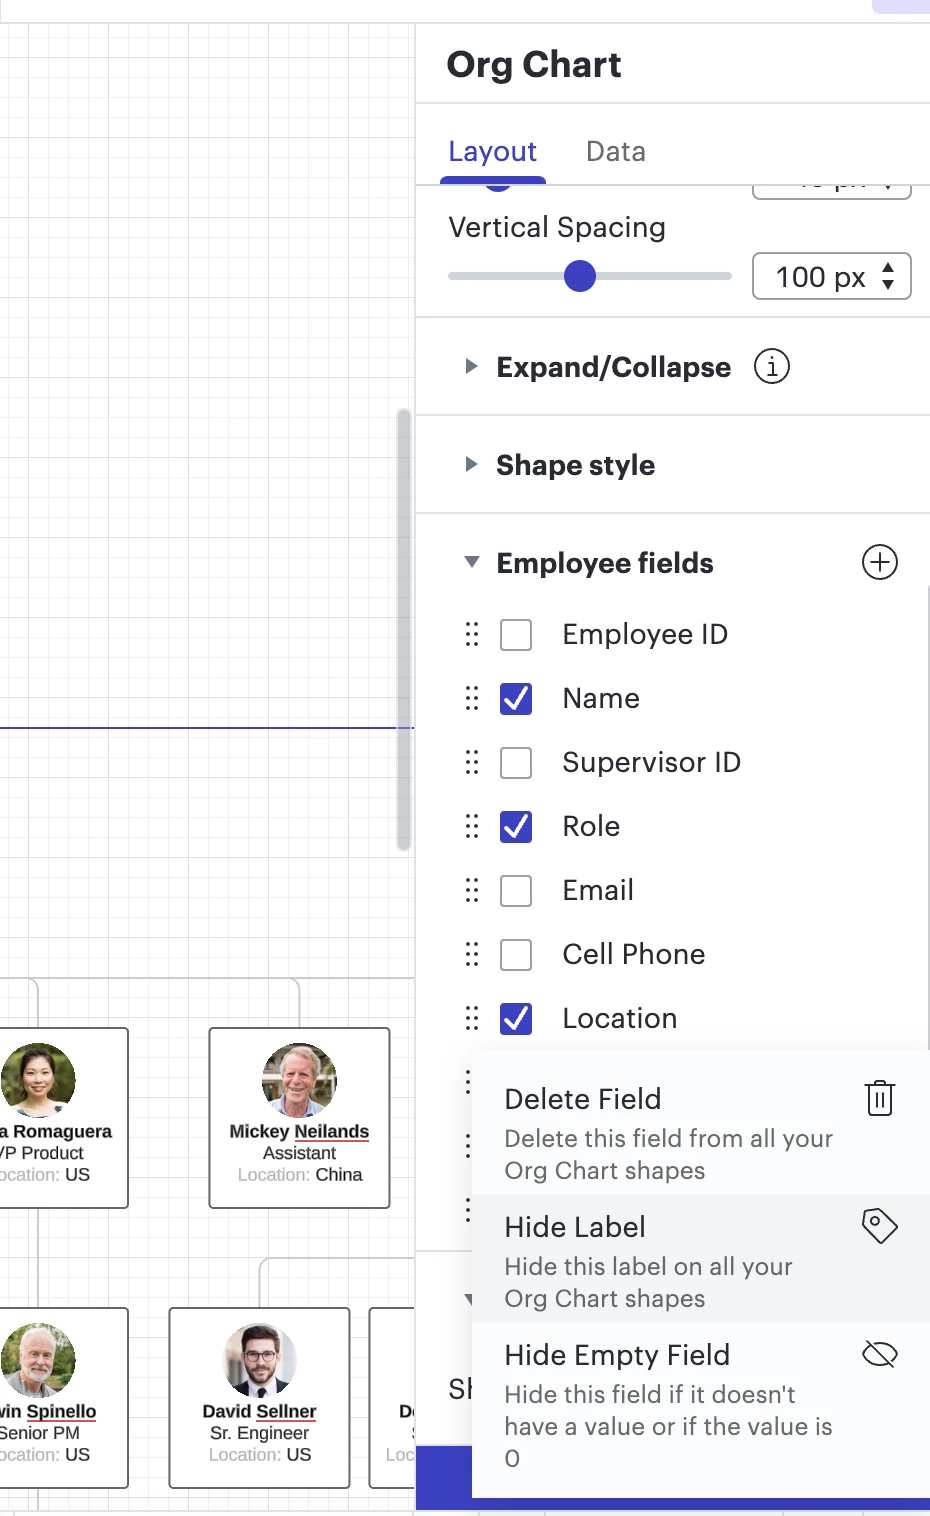Uncheck the Role field

coord(515,826)
